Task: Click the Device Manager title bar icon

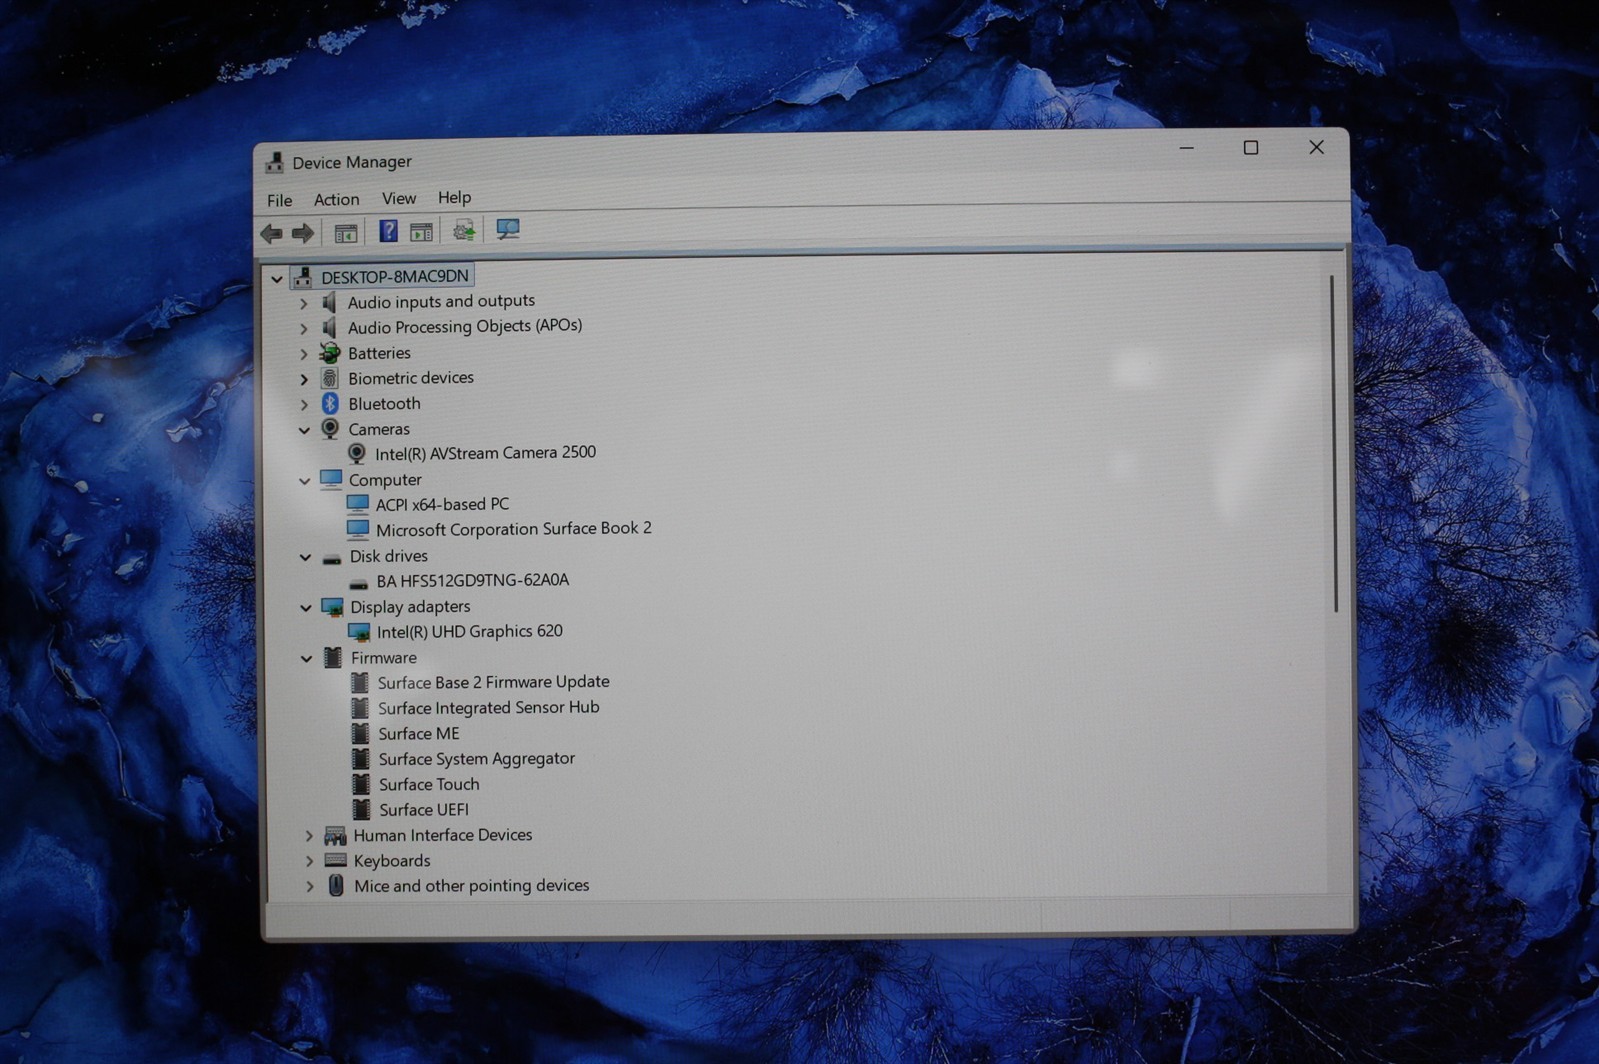Action: [x=274, y=163]
